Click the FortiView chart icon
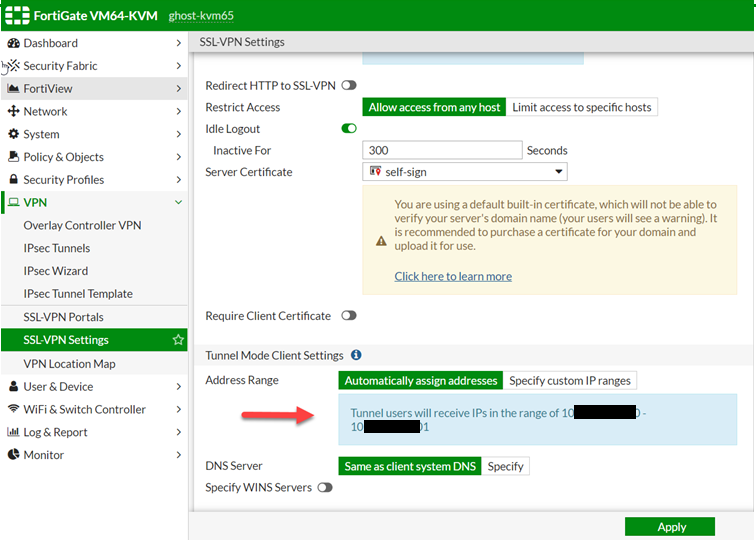 [x=14, y=89]
